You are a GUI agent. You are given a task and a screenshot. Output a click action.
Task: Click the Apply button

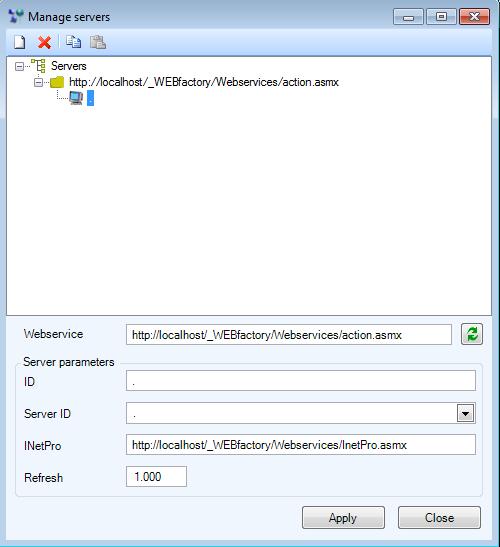[x=343, y=518]
